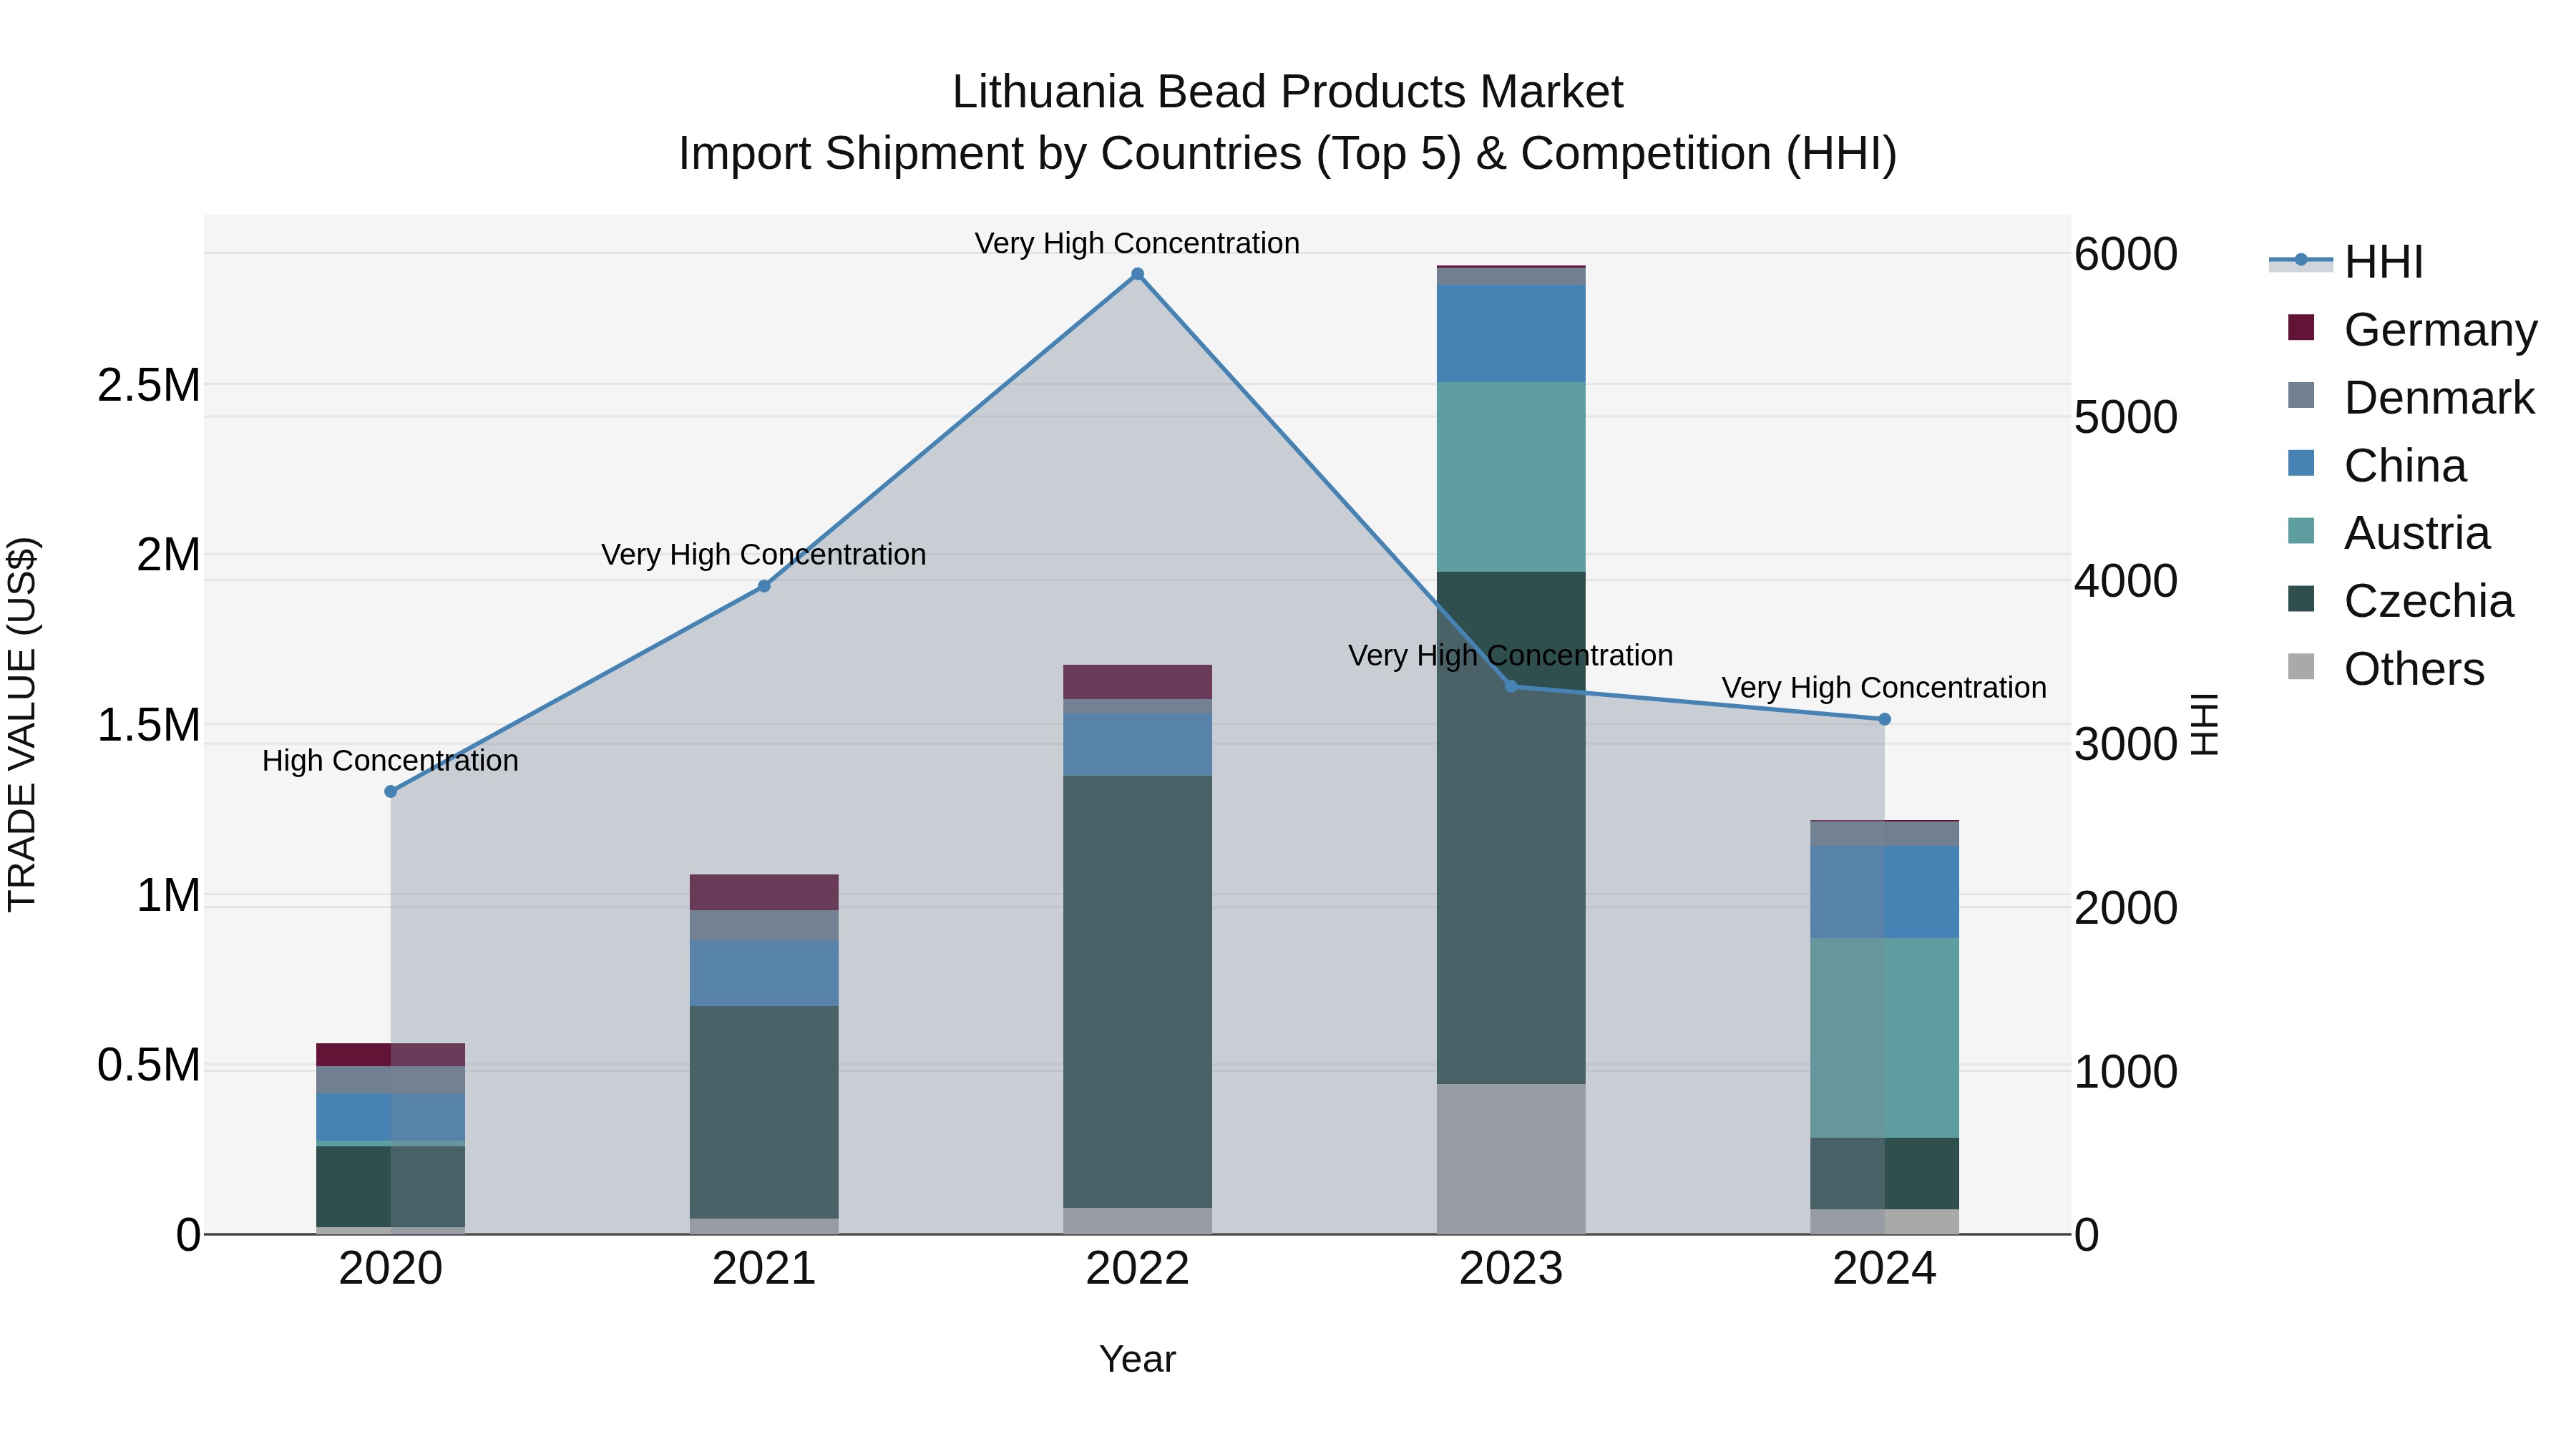The width and height of the screenshot is (2576, 1449).
Task: Click the Germany segment of 2021 bar
Action: click(764, 892)
